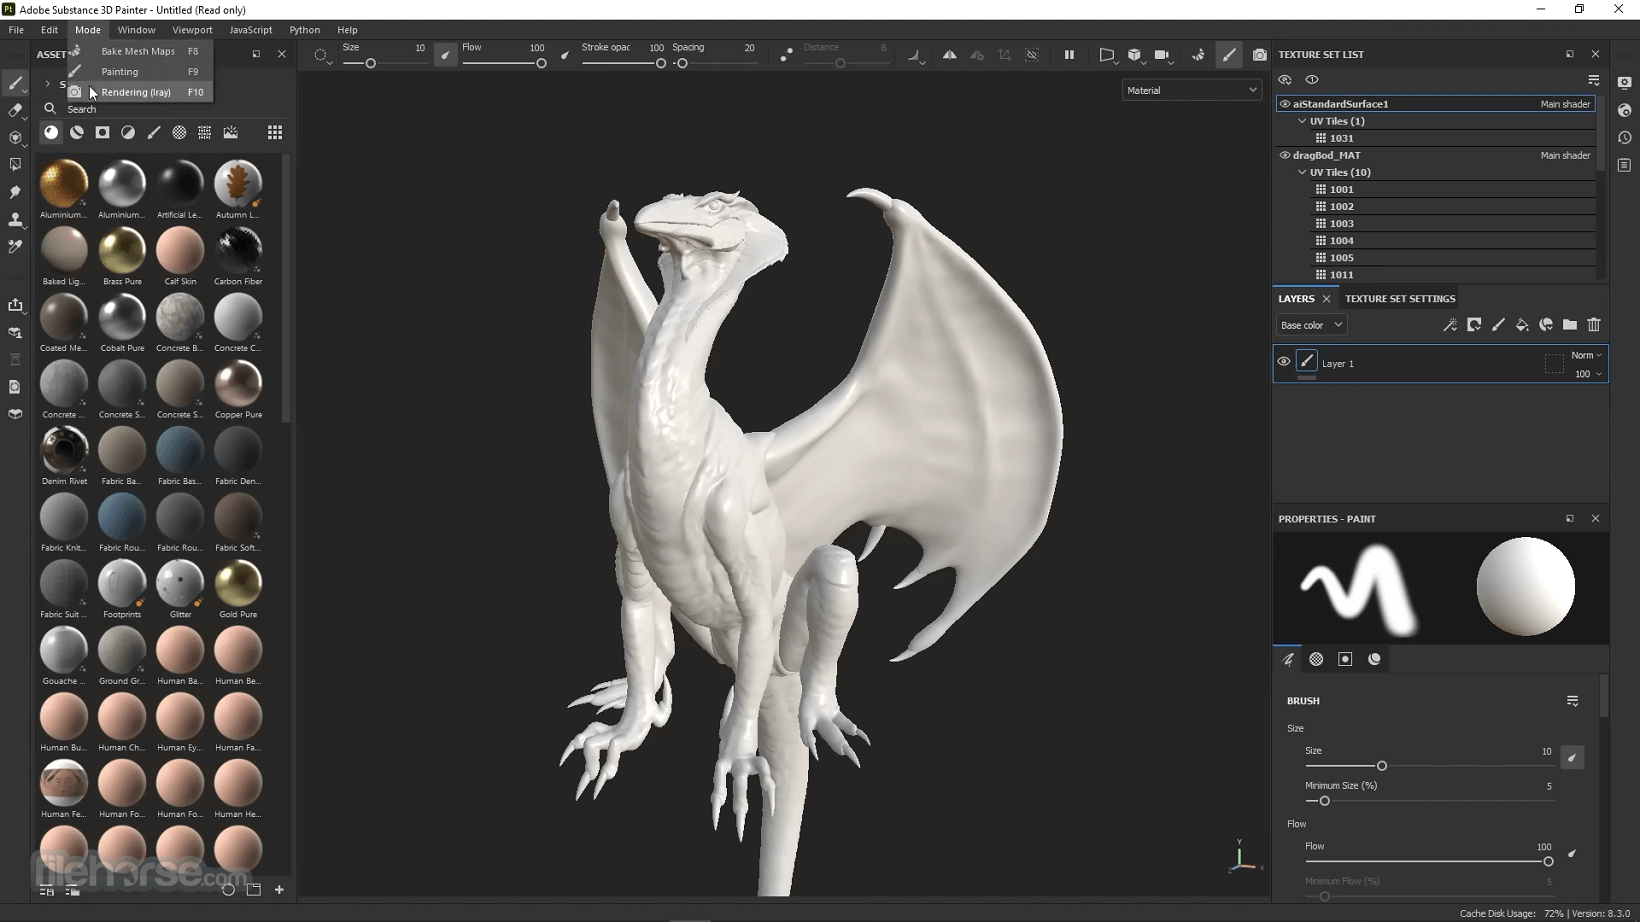Toggle visibility of dragBod_MAT texture set
Image resolution: width=1640 pixels, height=922 pixels.
[x=1285, y=155]
